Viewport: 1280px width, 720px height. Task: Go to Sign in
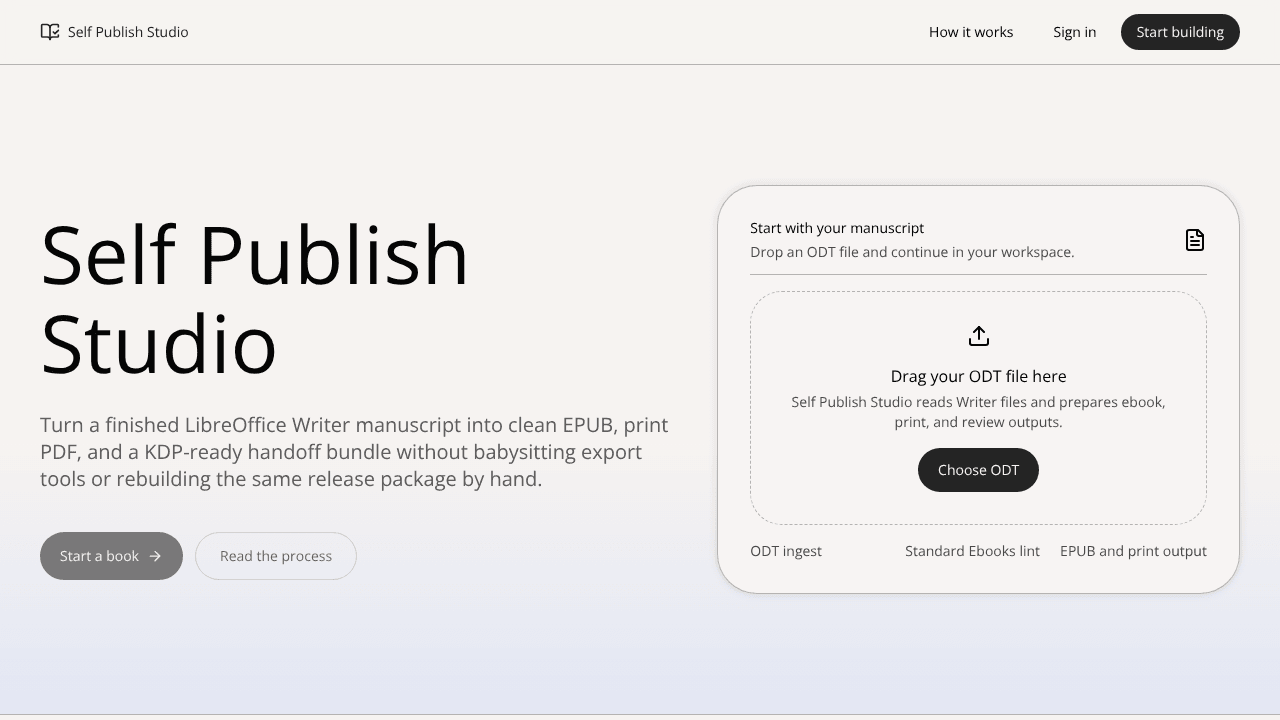pyautogui.click(x=1075, y=32)
